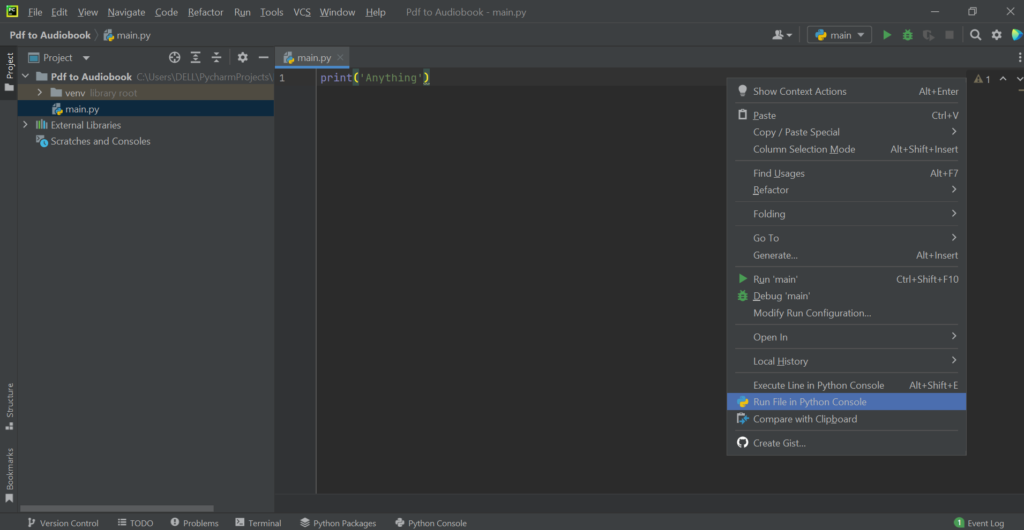1024x530 pixels.
Task: Click the Project panel horizontal scrollbar
Action: (x=117, y=508)
